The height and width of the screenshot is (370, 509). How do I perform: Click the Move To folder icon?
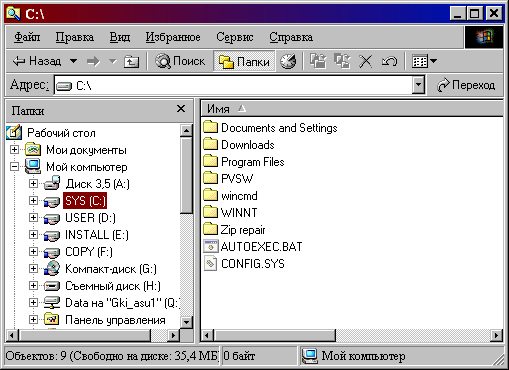318,61
